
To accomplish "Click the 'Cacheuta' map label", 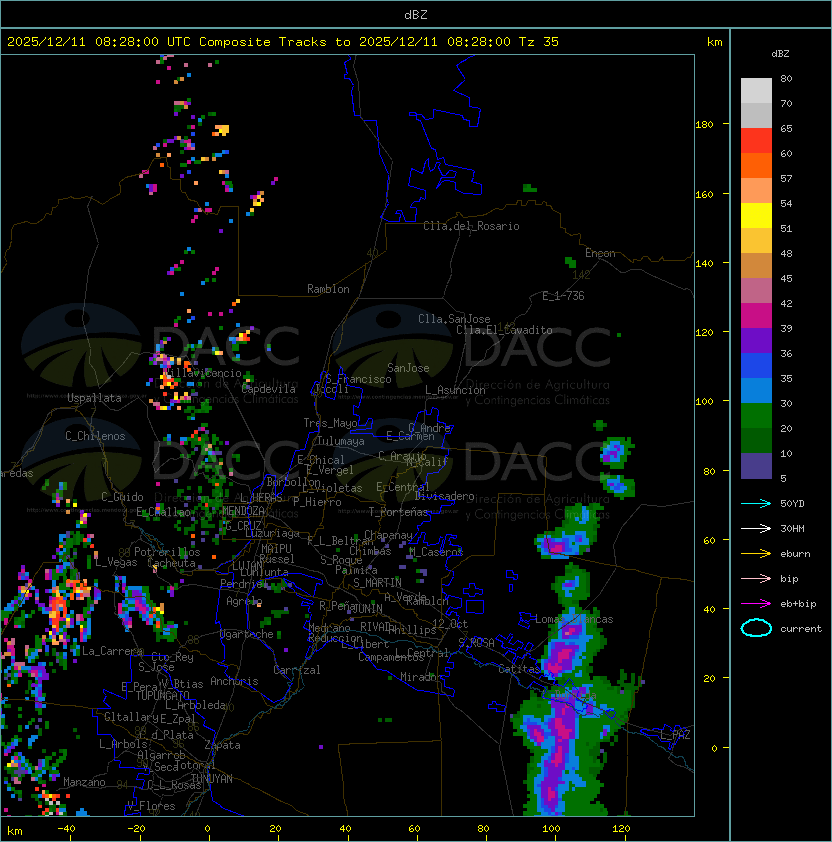I will click(x=171, y=563).
